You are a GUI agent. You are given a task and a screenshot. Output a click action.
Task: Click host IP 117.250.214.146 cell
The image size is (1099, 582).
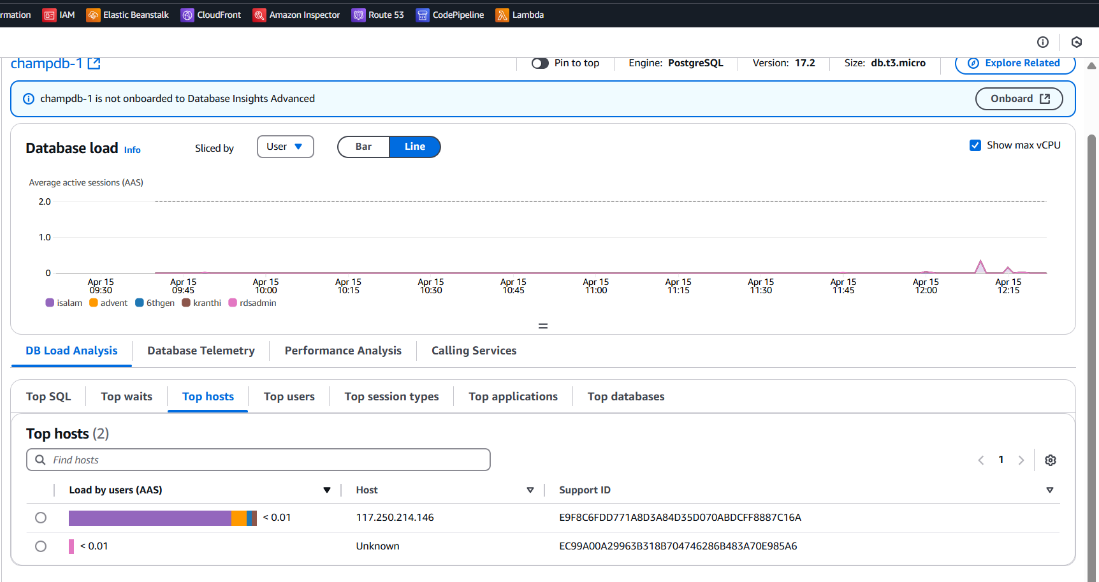pyautogui.click(x=395, y=517)
